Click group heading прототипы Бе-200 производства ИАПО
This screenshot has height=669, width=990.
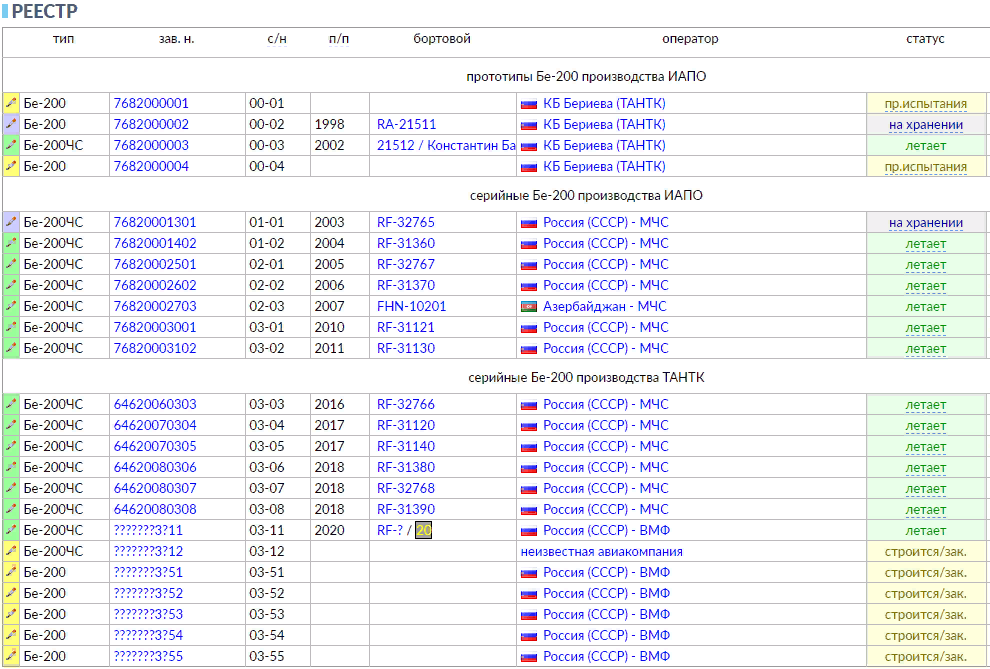pos(586,76)
